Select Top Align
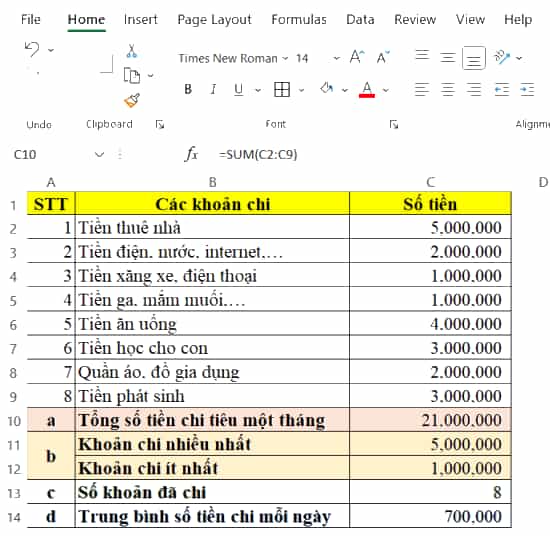The width and height of the screenshot is (550, 536). [x=422, y=56]
